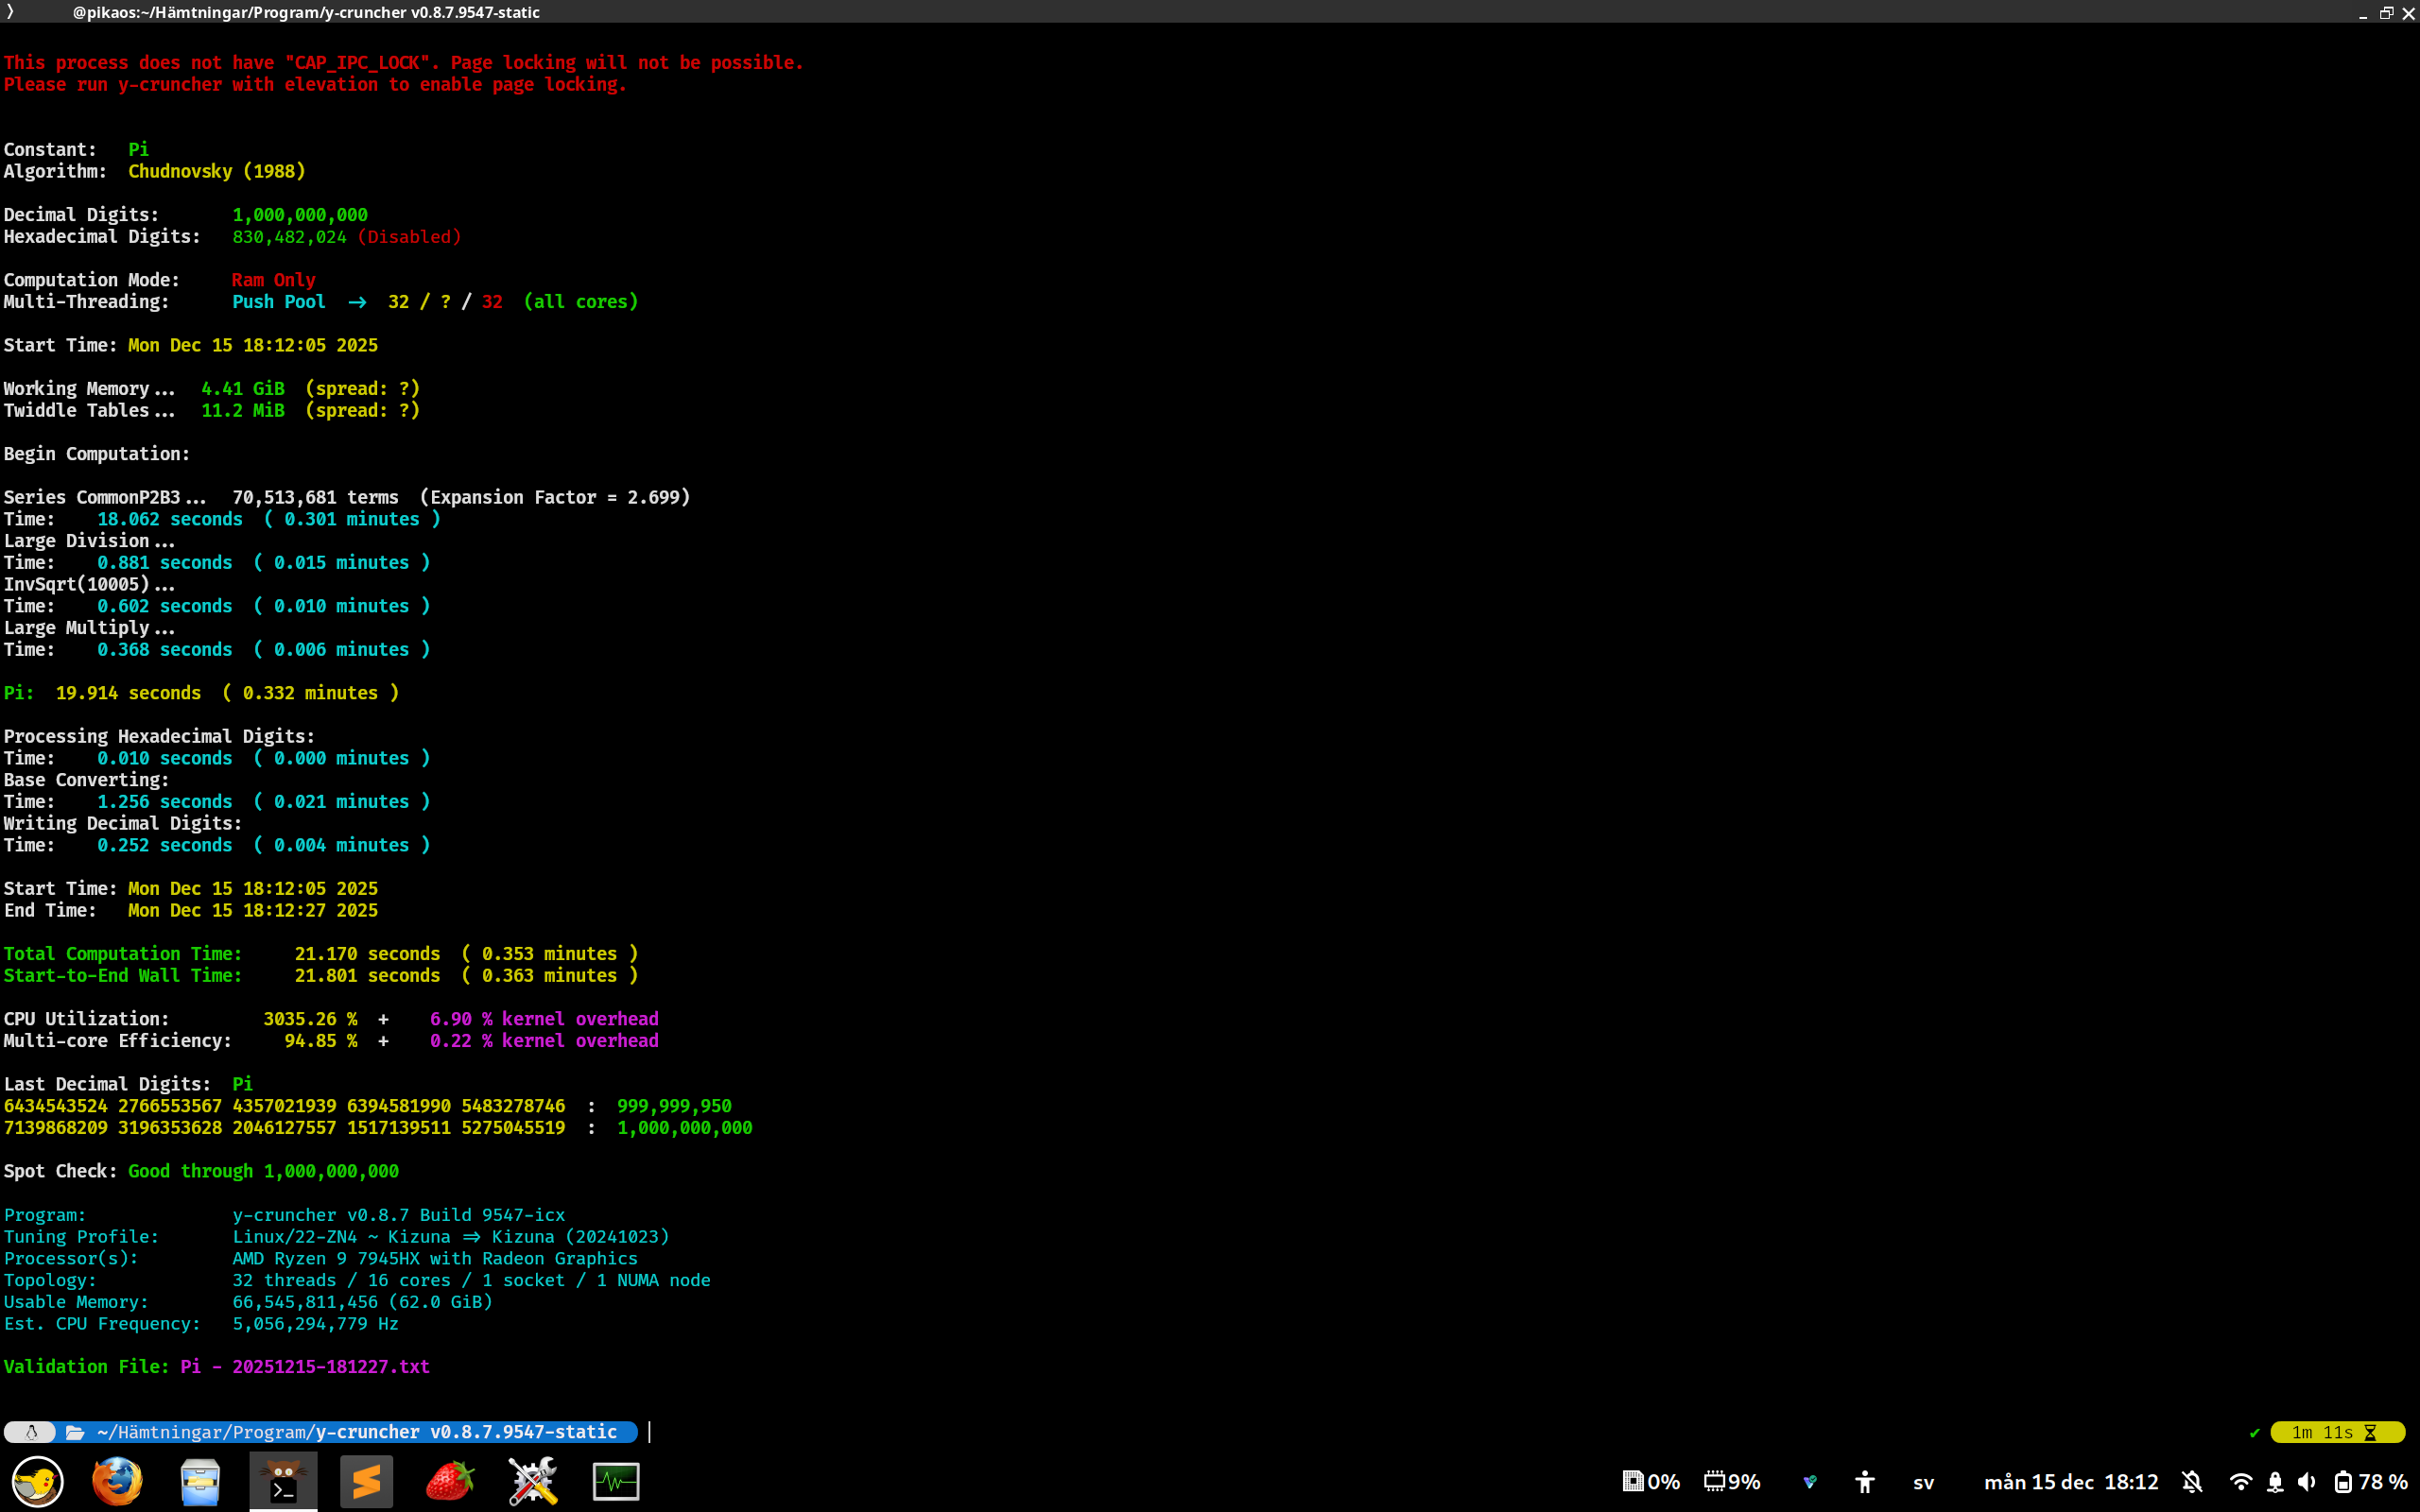Open the file manager cabinet icon
This screenshot has height=1512, width=2420.
point(200,1481)
